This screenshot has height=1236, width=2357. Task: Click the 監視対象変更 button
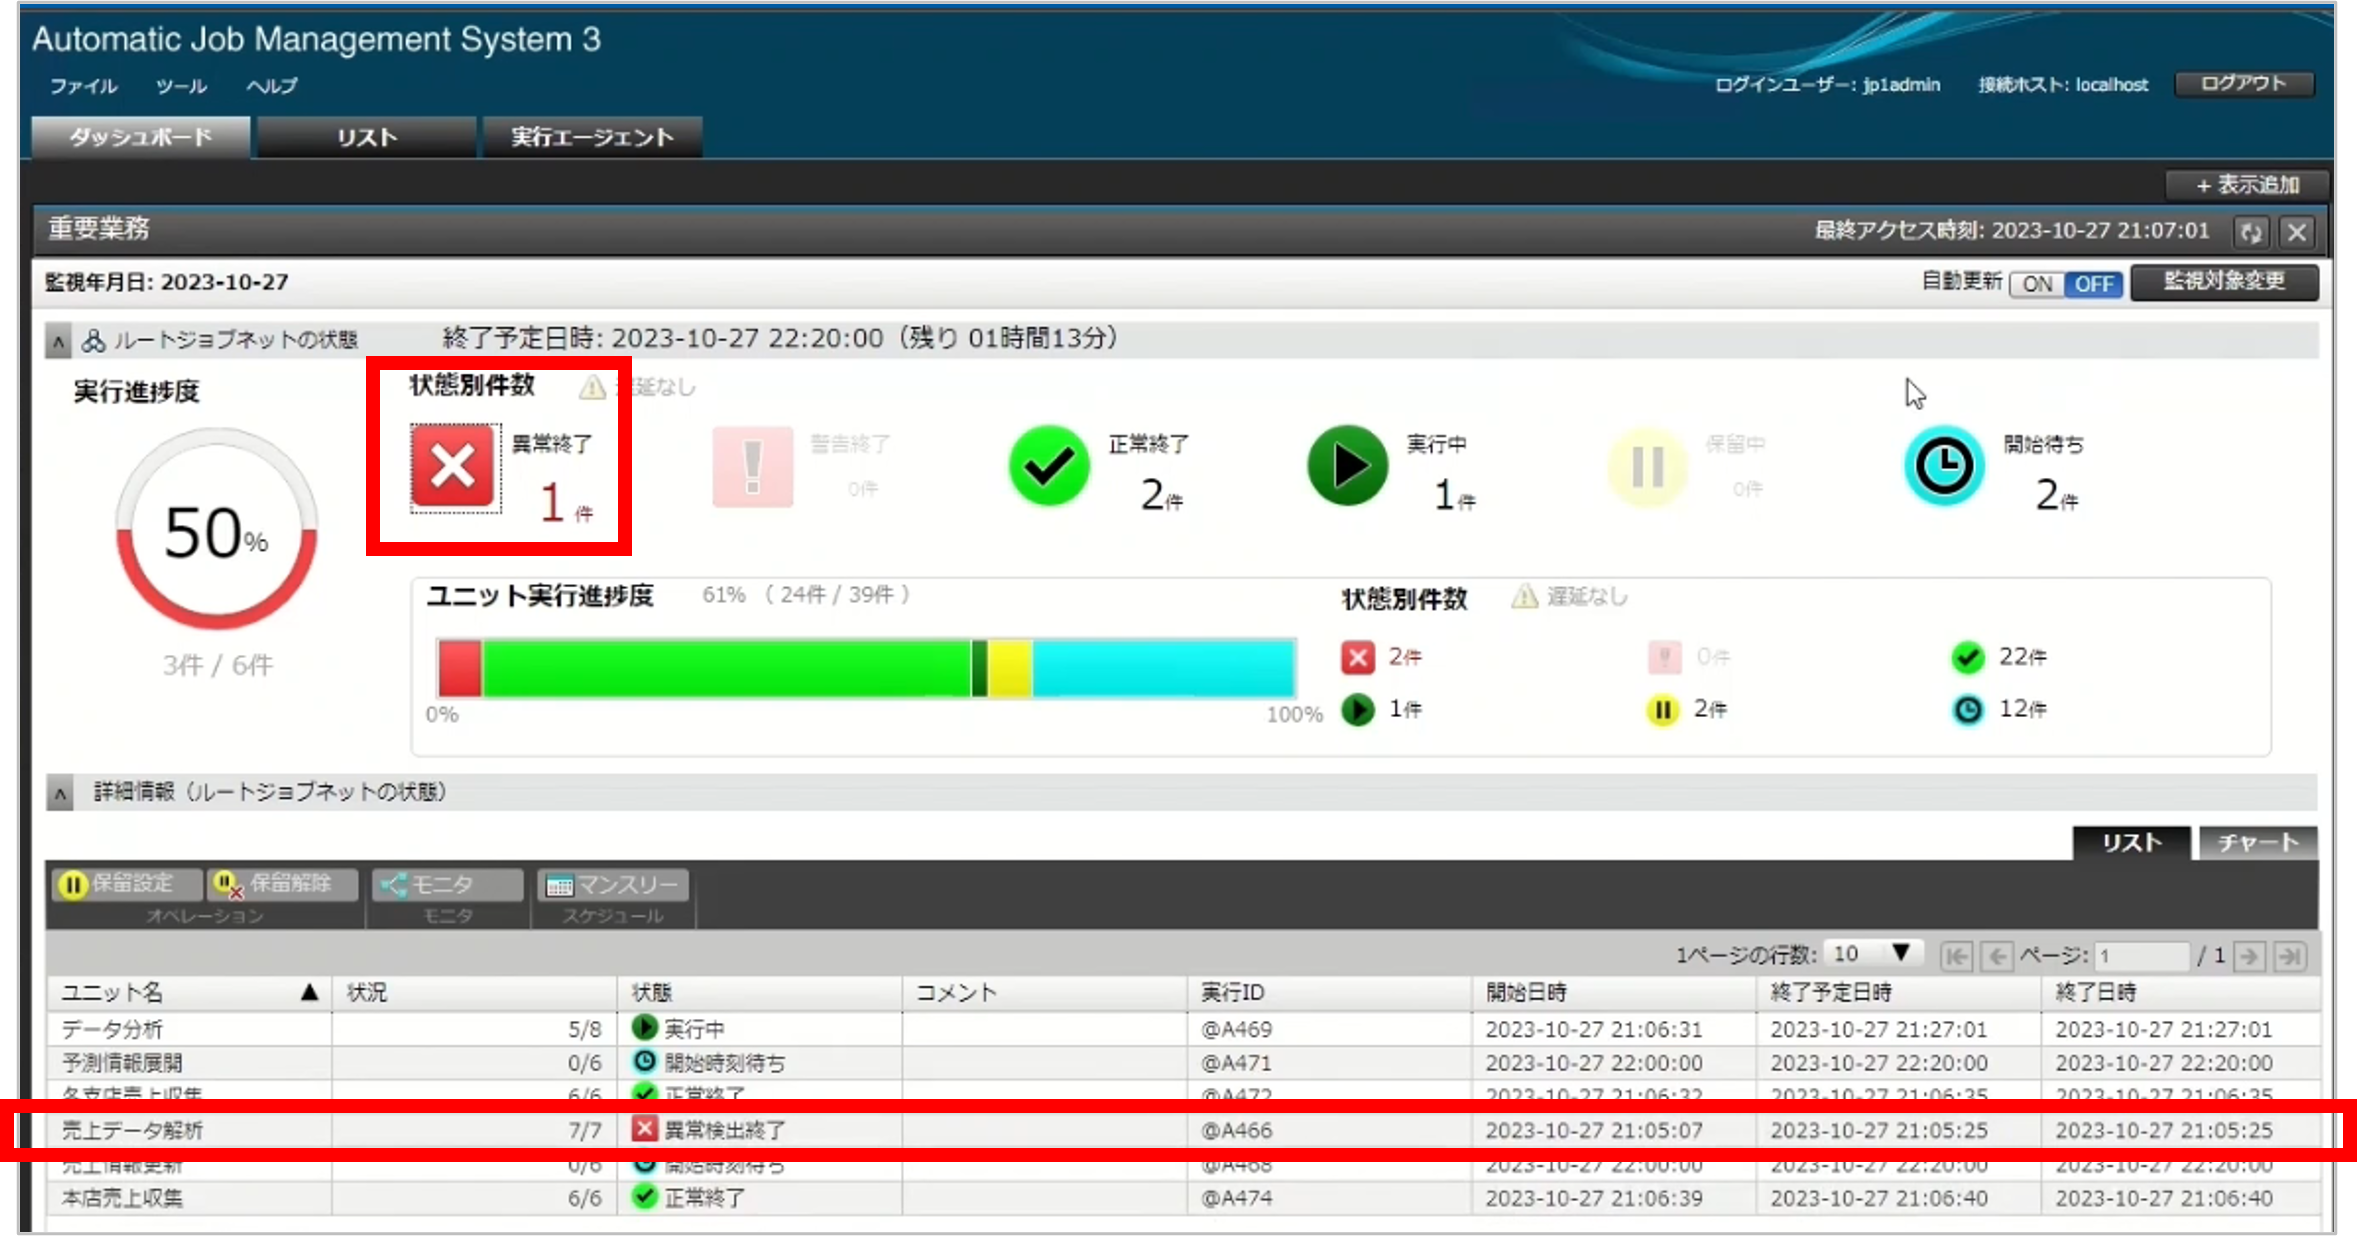click(x=2224, y=282)
